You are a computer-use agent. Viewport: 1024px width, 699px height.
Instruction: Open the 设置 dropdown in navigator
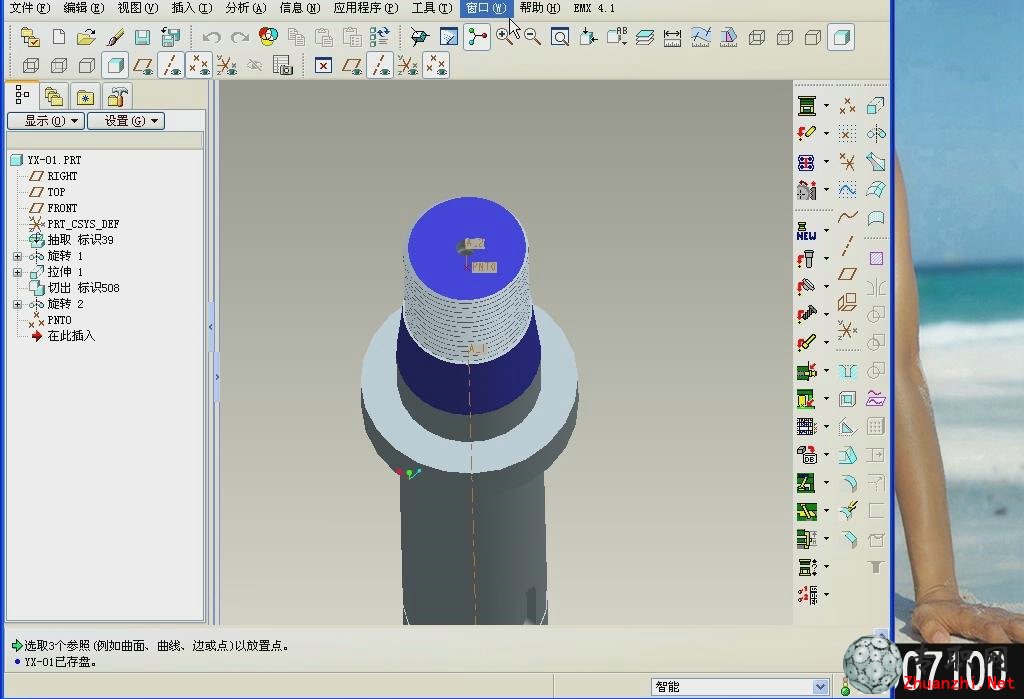(x=126, y=121)
